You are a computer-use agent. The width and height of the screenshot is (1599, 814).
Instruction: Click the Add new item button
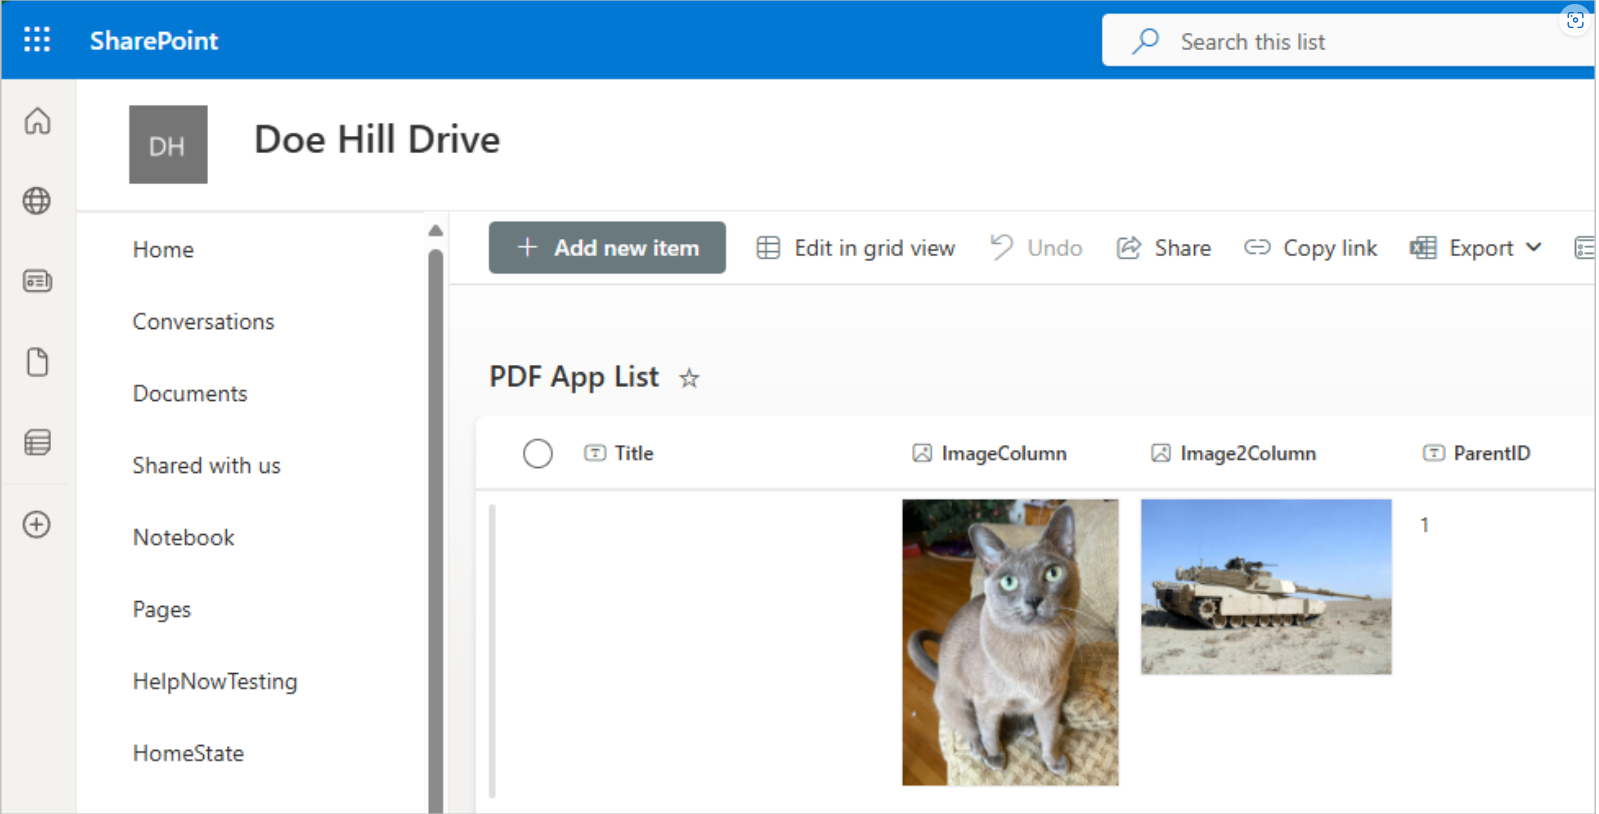[607, 248]
